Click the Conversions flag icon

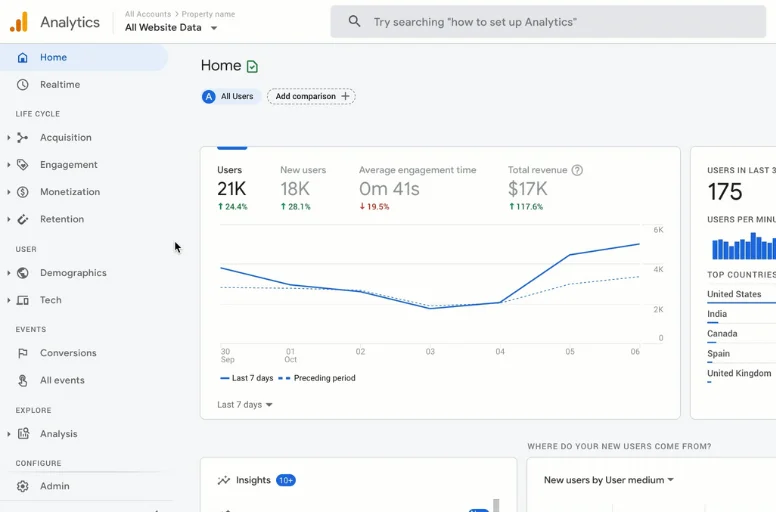coord(23,353)
